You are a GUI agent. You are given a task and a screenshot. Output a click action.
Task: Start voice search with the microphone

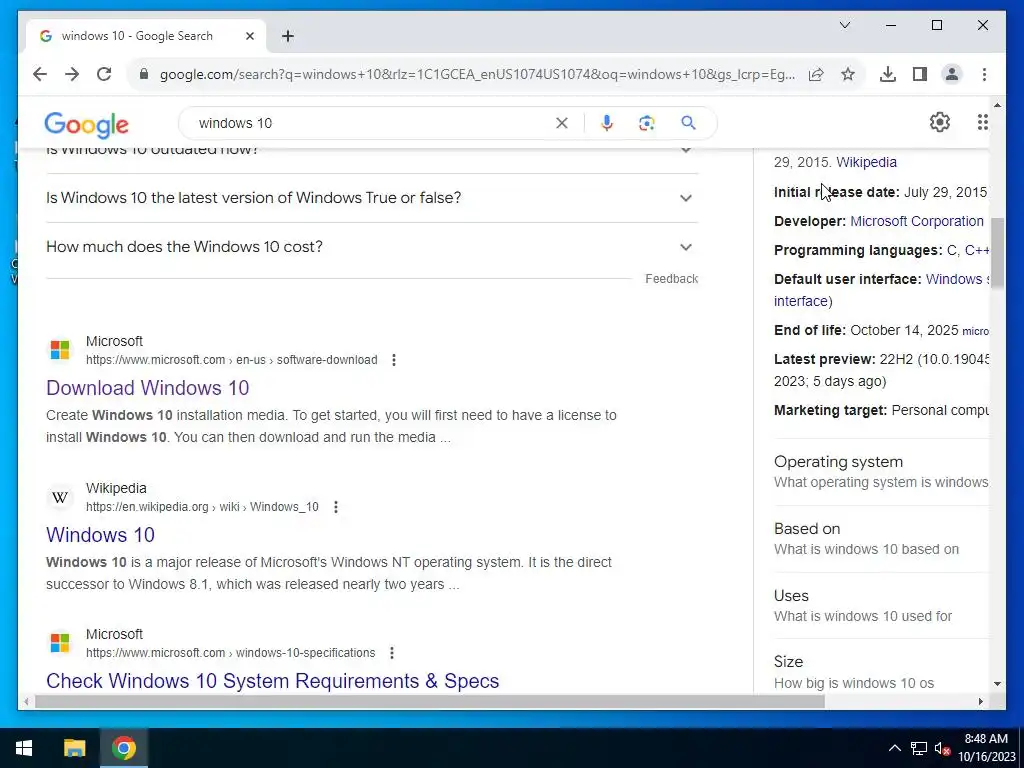pos(607,123)
